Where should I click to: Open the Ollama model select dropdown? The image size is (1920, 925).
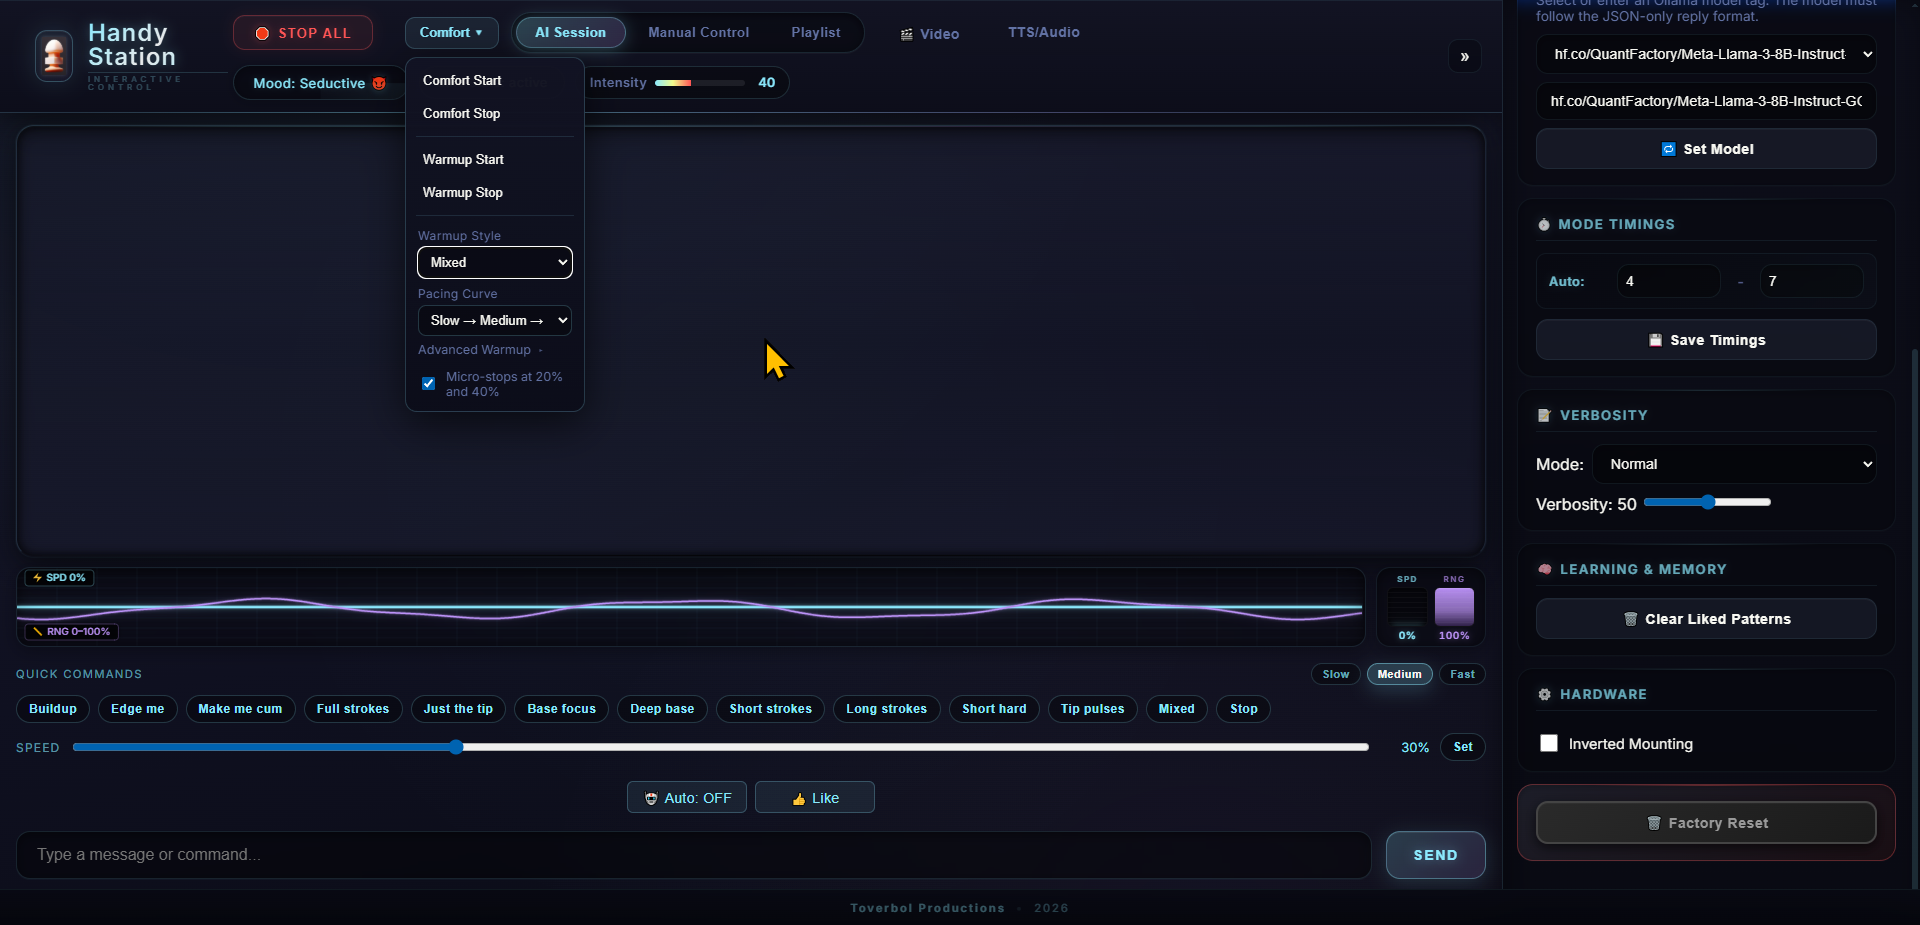coord(1706,54)
